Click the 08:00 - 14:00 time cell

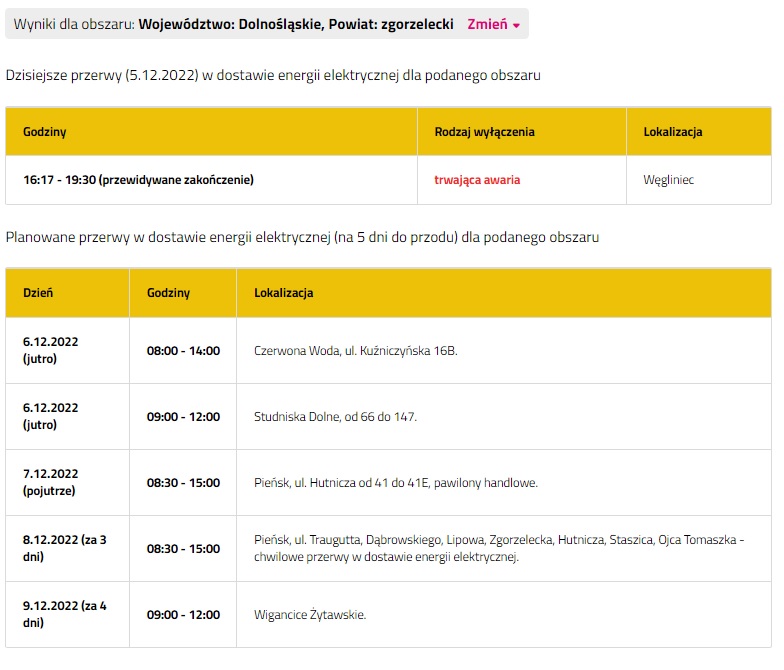pos(183,351)
